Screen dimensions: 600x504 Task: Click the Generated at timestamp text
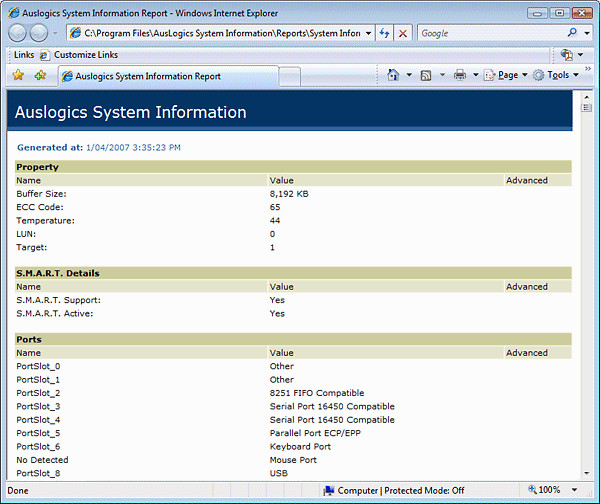[99, 147]
